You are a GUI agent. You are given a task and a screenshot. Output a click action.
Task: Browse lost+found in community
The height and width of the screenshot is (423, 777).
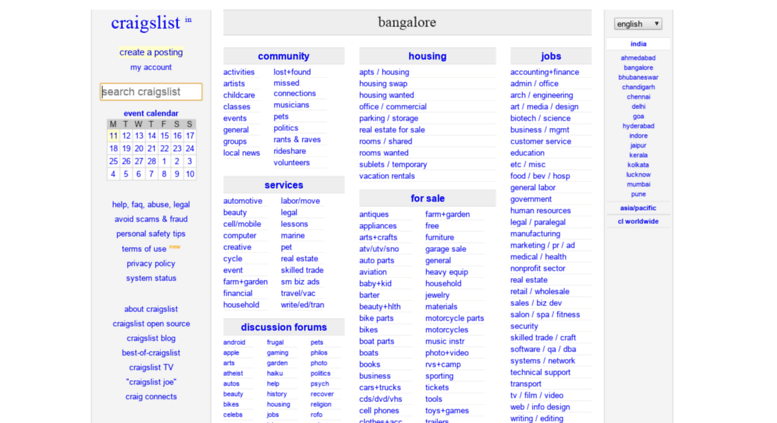point(292,72)
